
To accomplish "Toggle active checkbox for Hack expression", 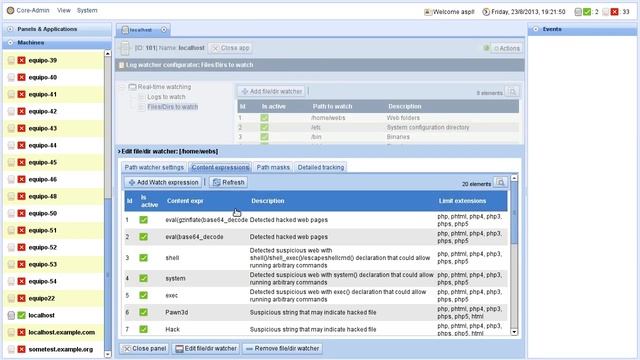I will [144, 329].
